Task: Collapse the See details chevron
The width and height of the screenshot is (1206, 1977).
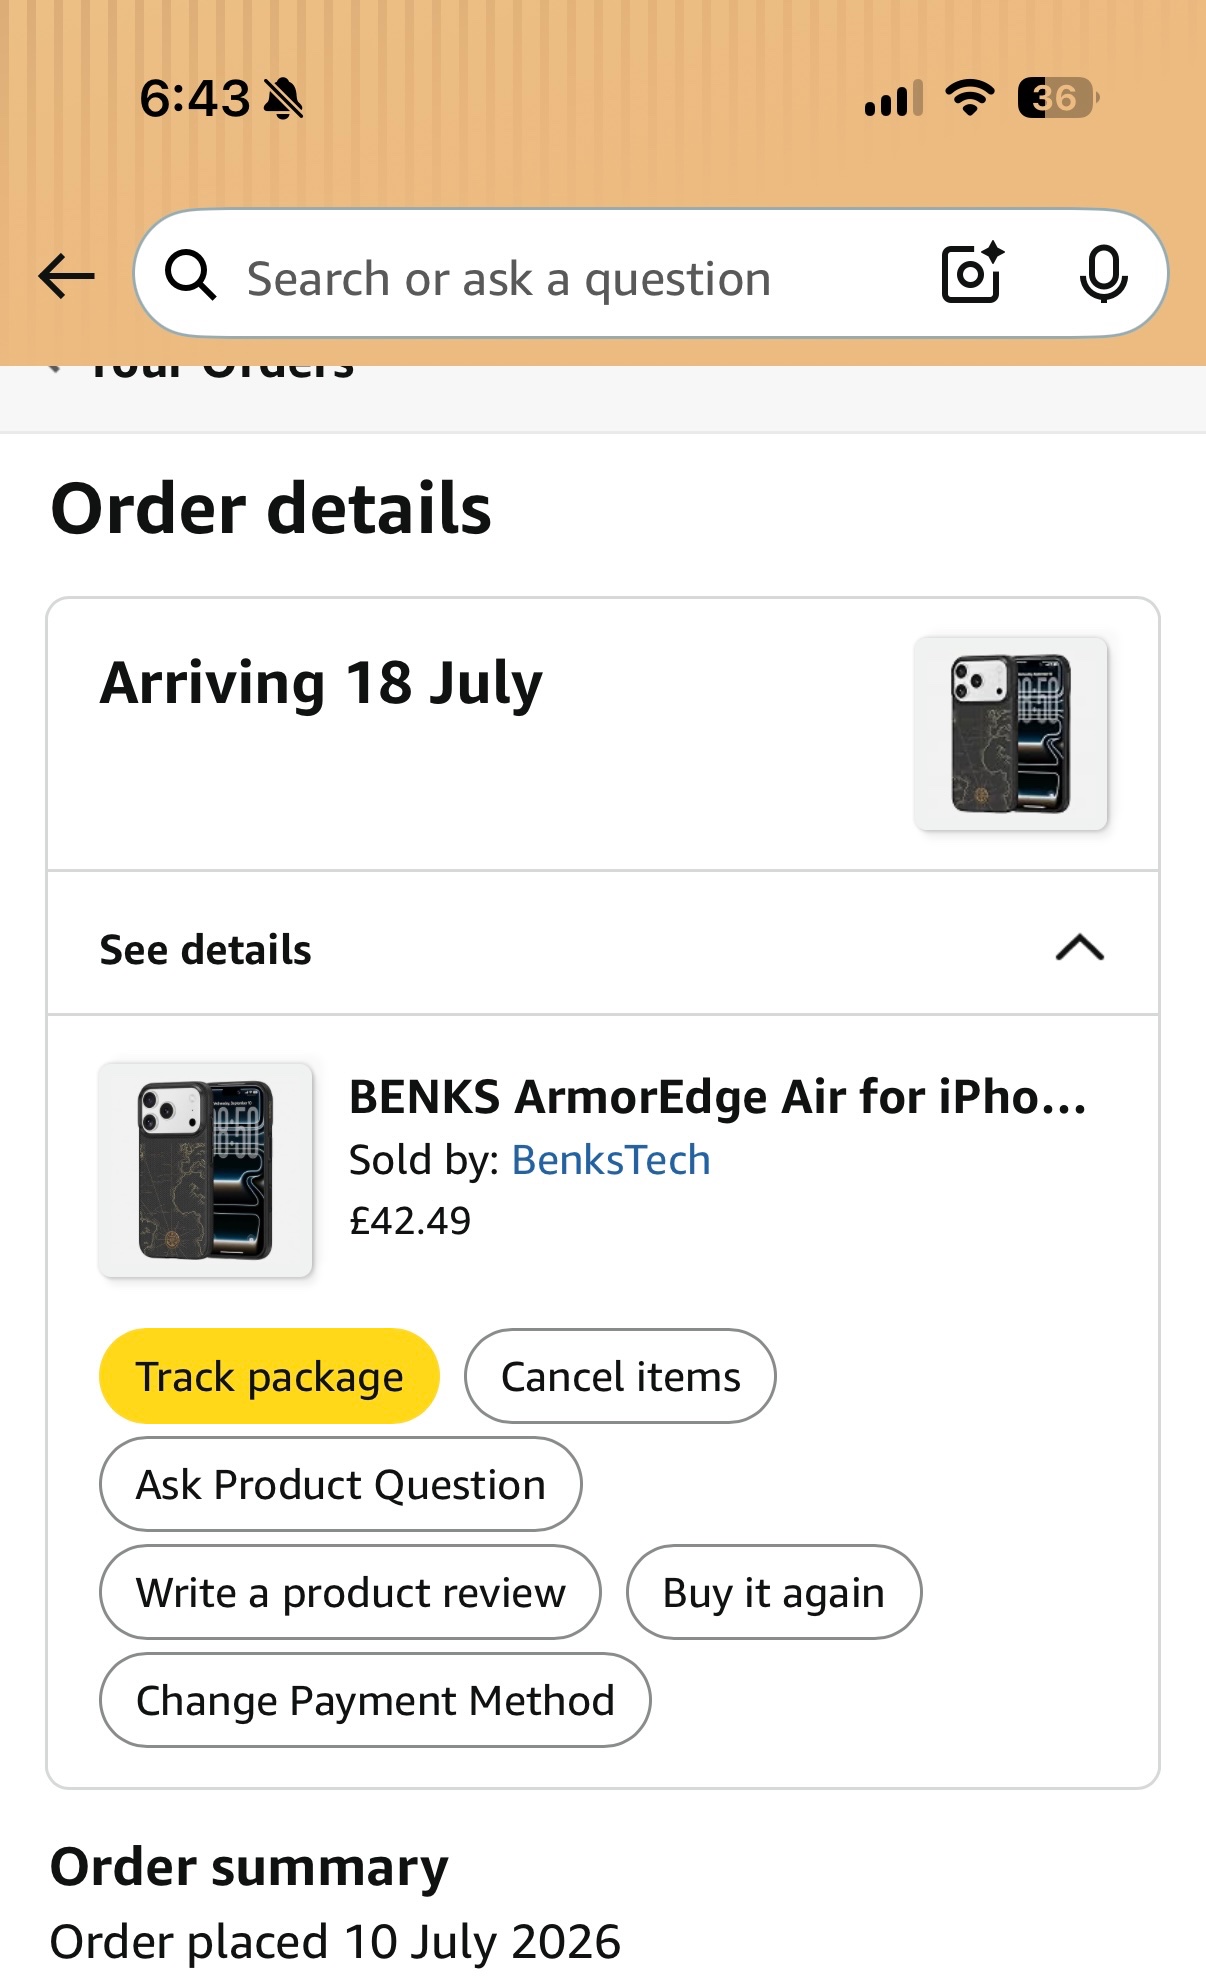Action: click(1080, 947)
